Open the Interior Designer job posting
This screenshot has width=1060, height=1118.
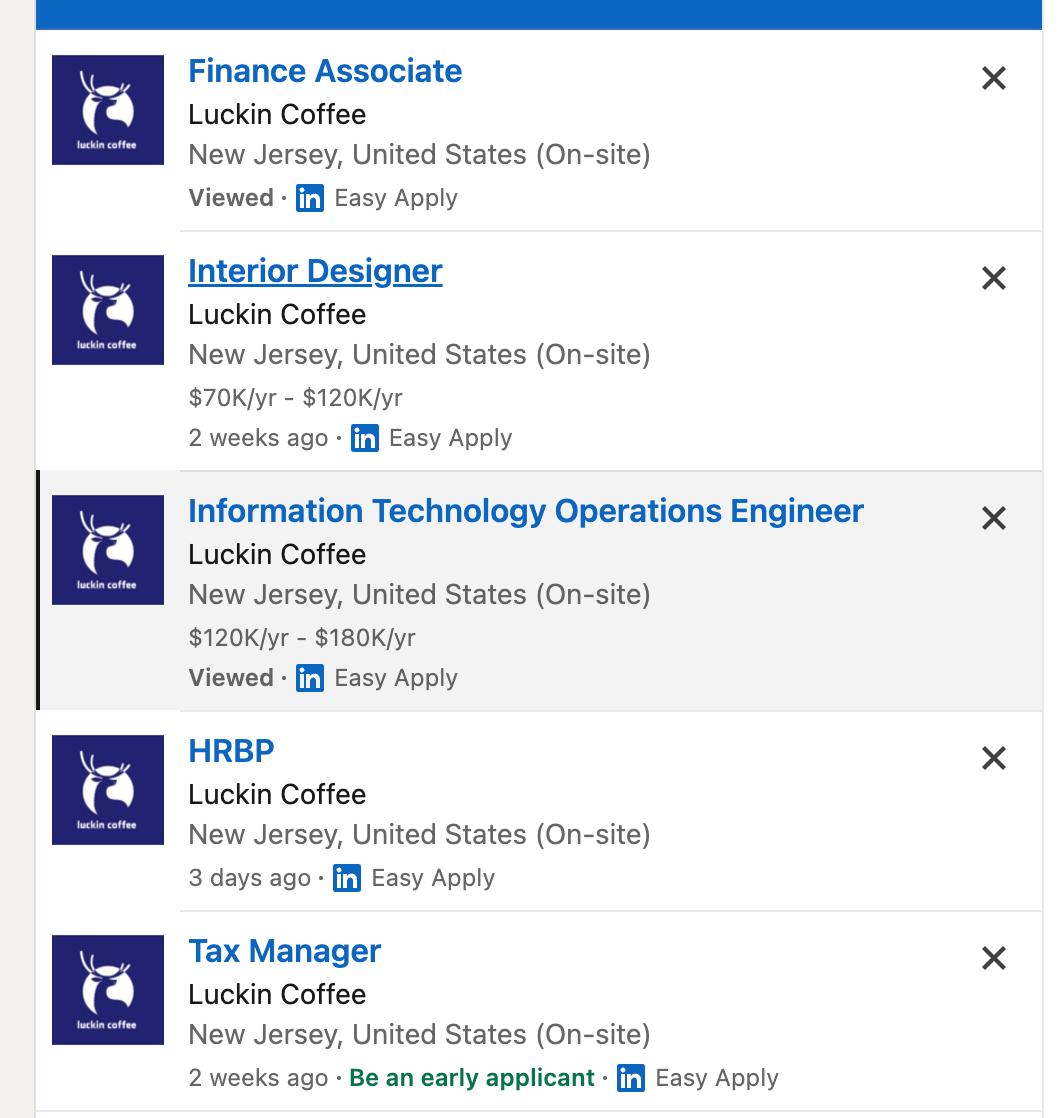315,271
